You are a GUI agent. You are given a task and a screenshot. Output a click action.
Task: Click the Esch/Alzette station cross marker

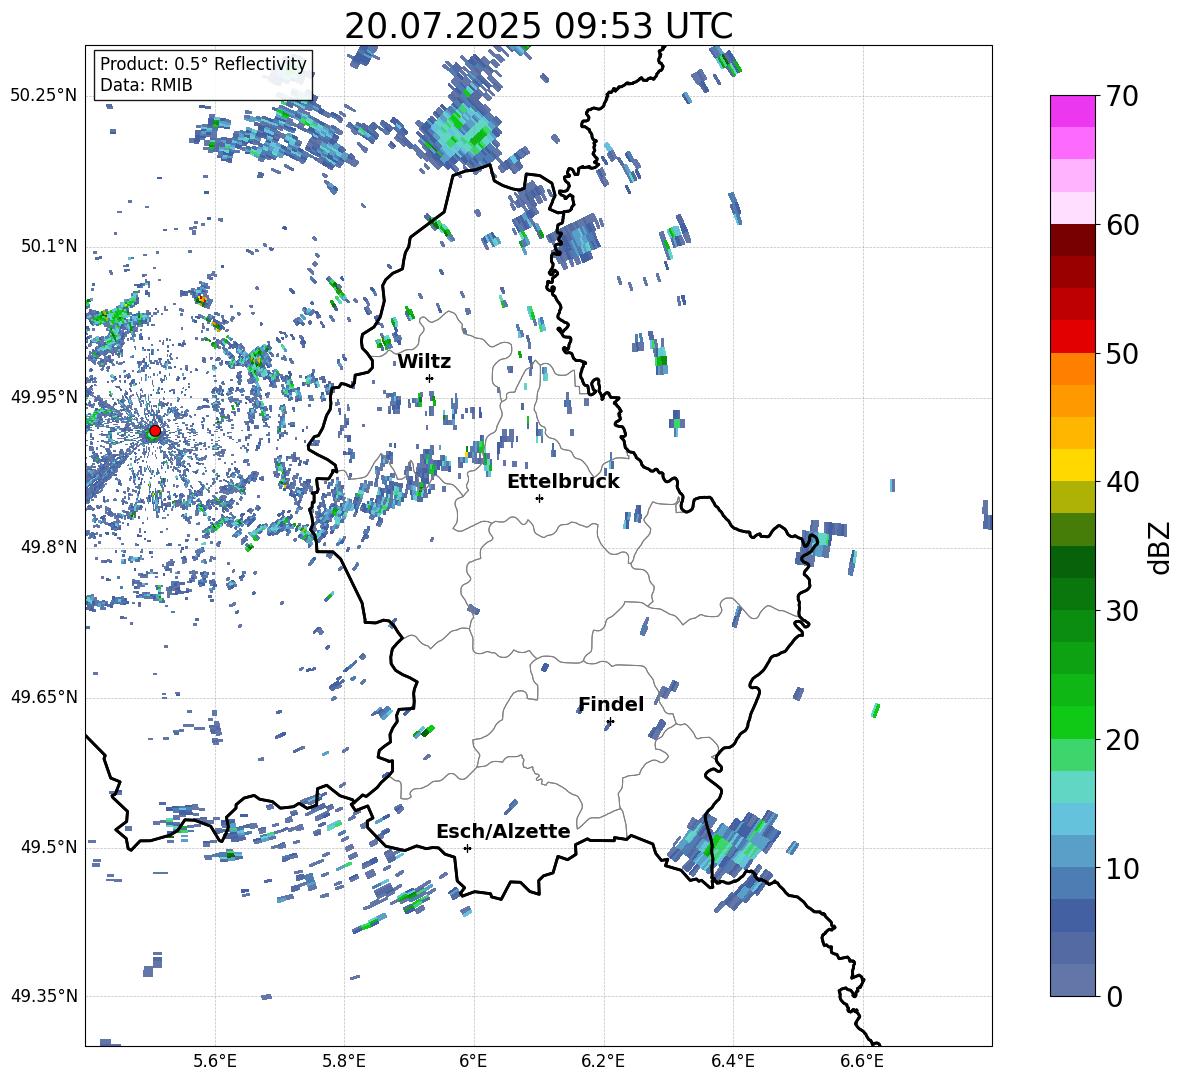467,848
